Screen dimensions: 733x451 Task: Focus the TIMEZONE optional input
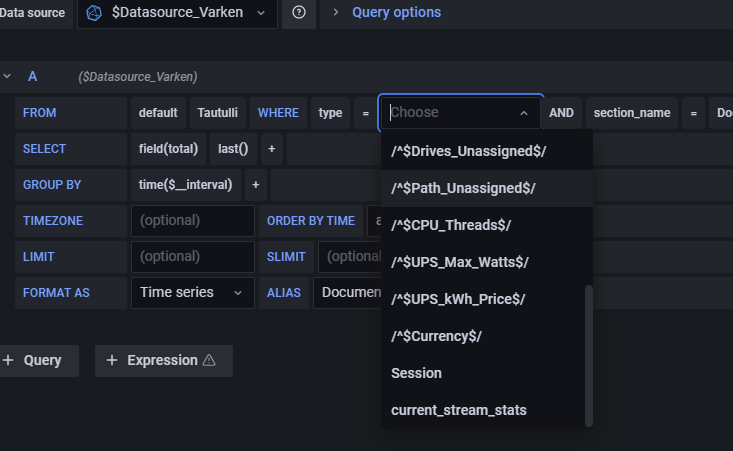point(193,221)
